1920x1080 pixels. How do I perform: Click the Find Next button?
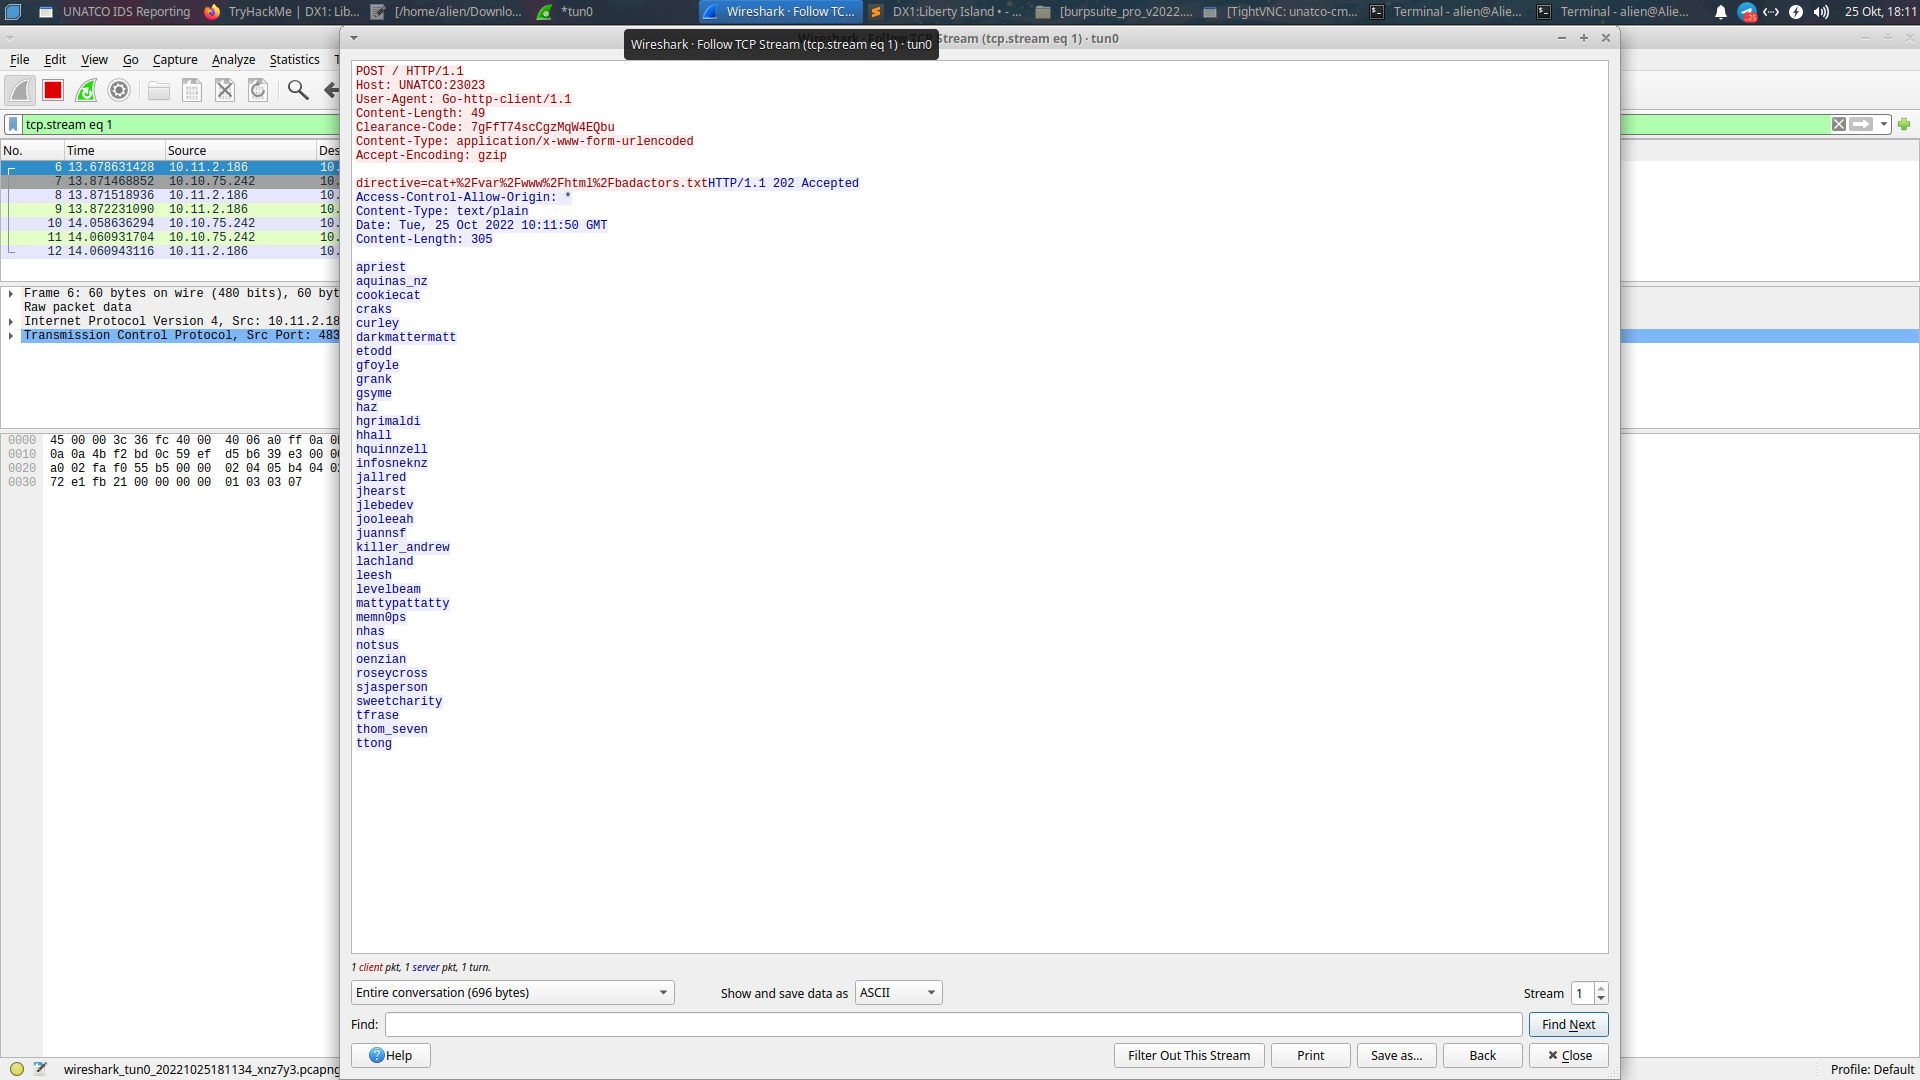[x=1568, y=1024]
